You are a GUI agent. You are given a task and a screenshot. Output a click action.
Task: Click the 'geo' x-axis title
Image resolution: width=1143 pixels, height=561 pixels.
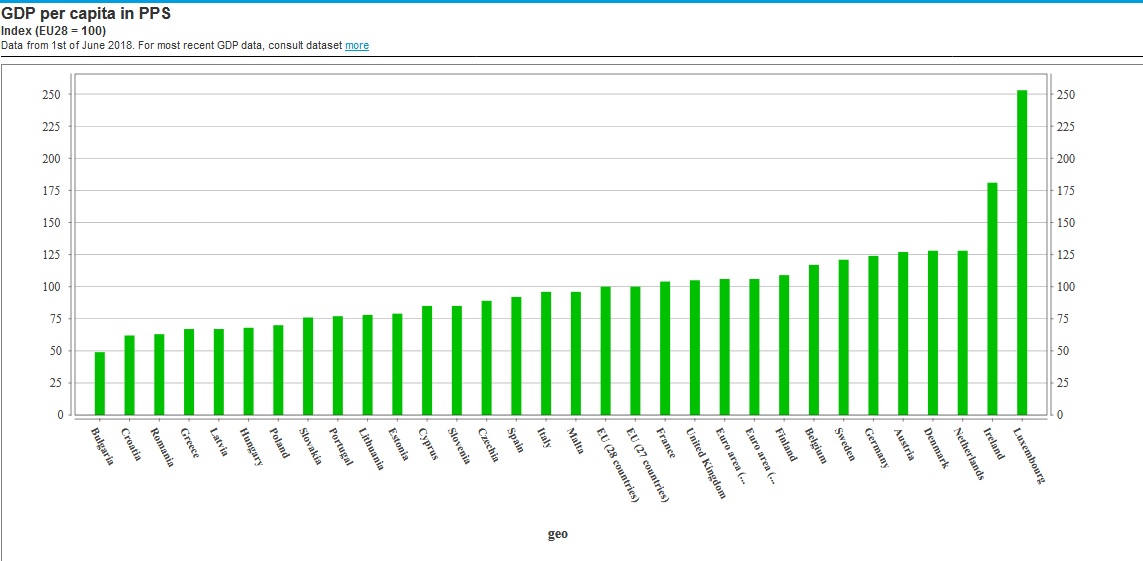[x=558, y=534]
